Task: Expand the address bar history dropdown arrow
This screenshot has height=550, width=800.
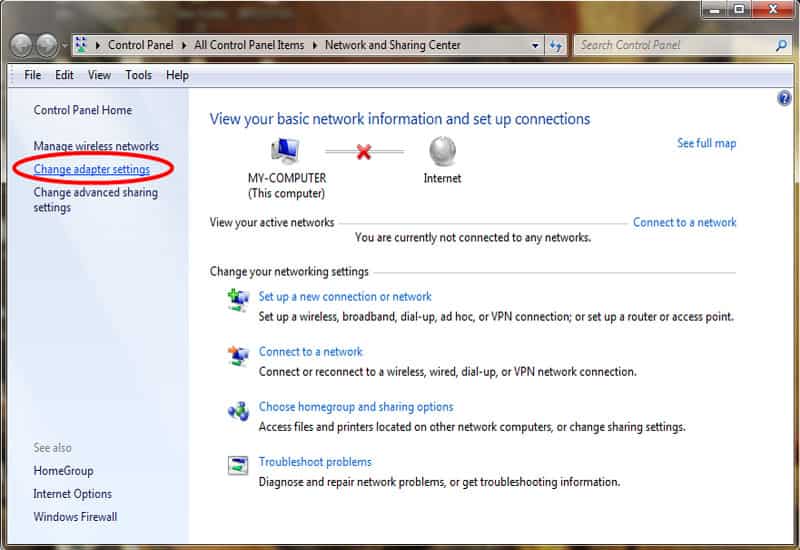Action: coord(535,45)
